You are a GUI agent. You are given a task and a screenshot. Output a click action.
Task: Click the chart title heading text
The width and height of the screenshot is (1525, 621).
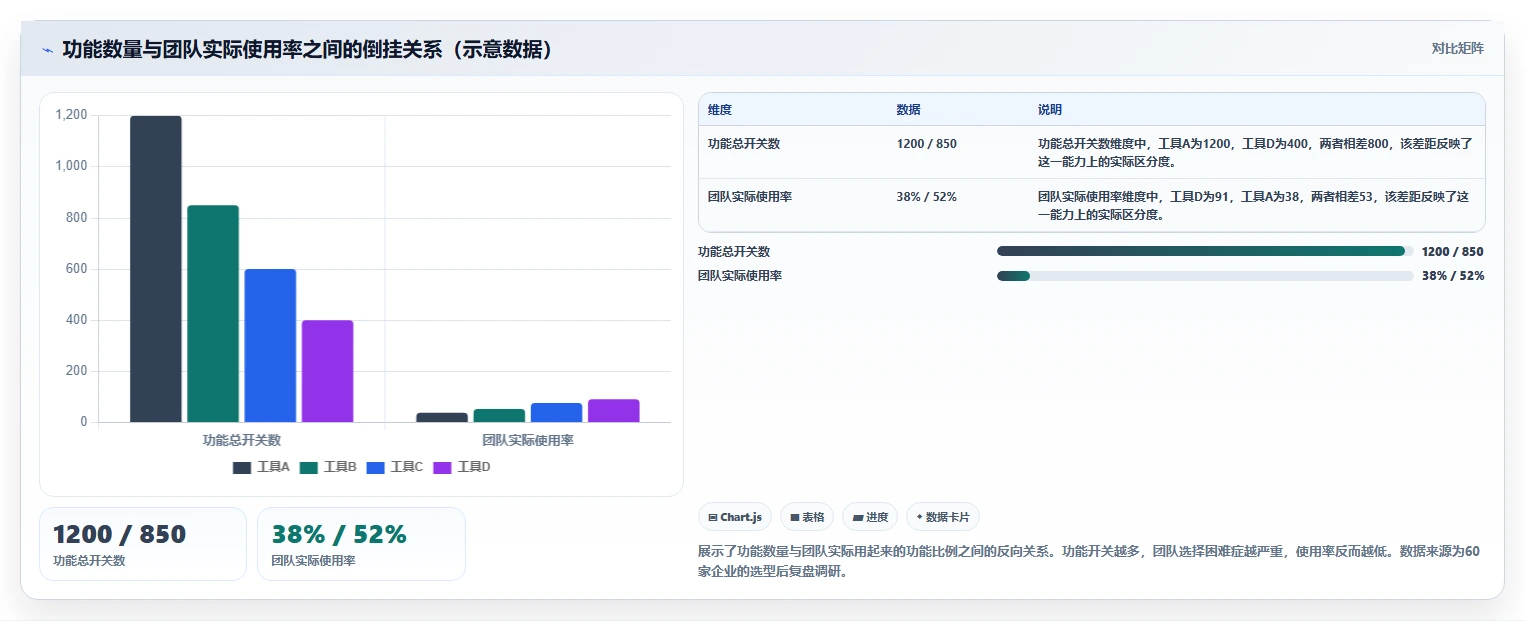click(308, 50)
